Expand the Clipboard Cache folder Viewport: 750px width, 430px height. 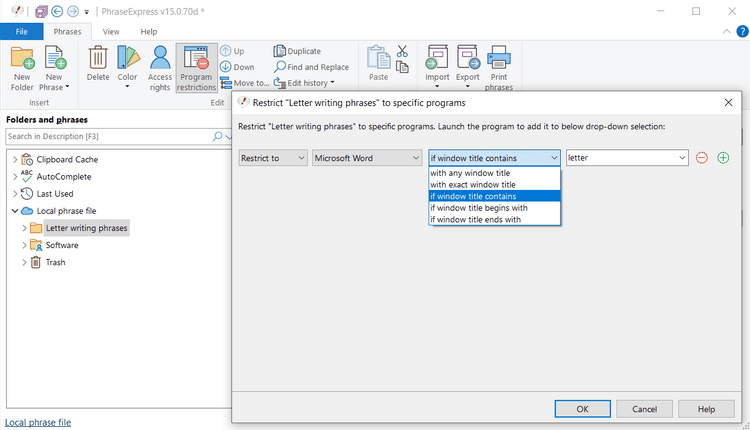14,159
